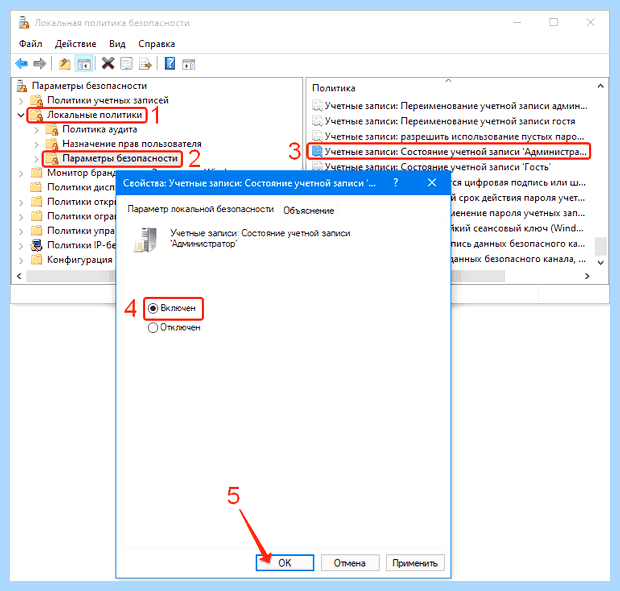620x591 pixels.
Task: Open the Файл menu
Action: 30,44
